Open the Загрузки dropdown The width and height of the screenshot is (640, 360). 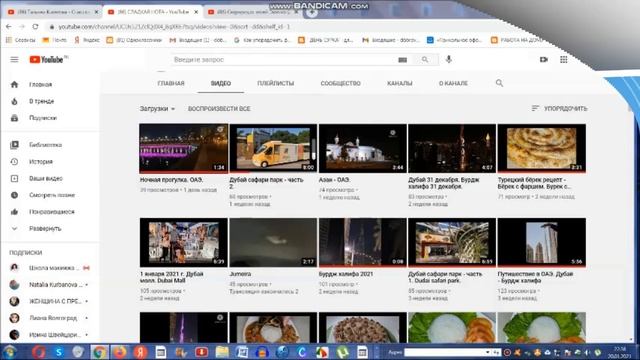157,109
